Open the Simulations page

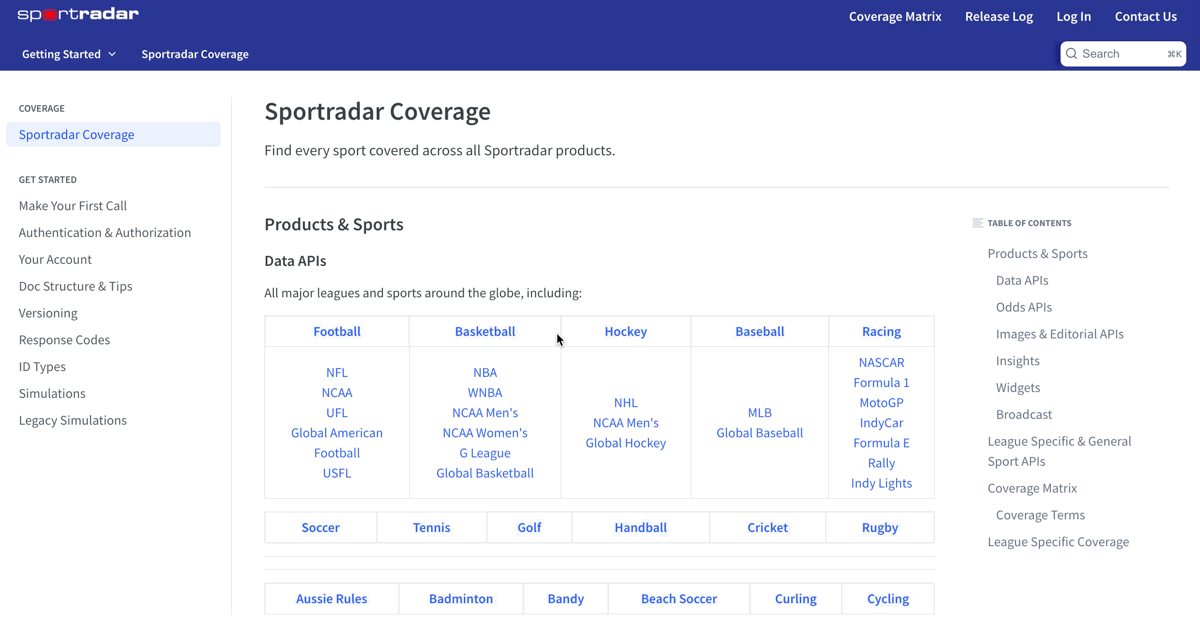[52, 393]
